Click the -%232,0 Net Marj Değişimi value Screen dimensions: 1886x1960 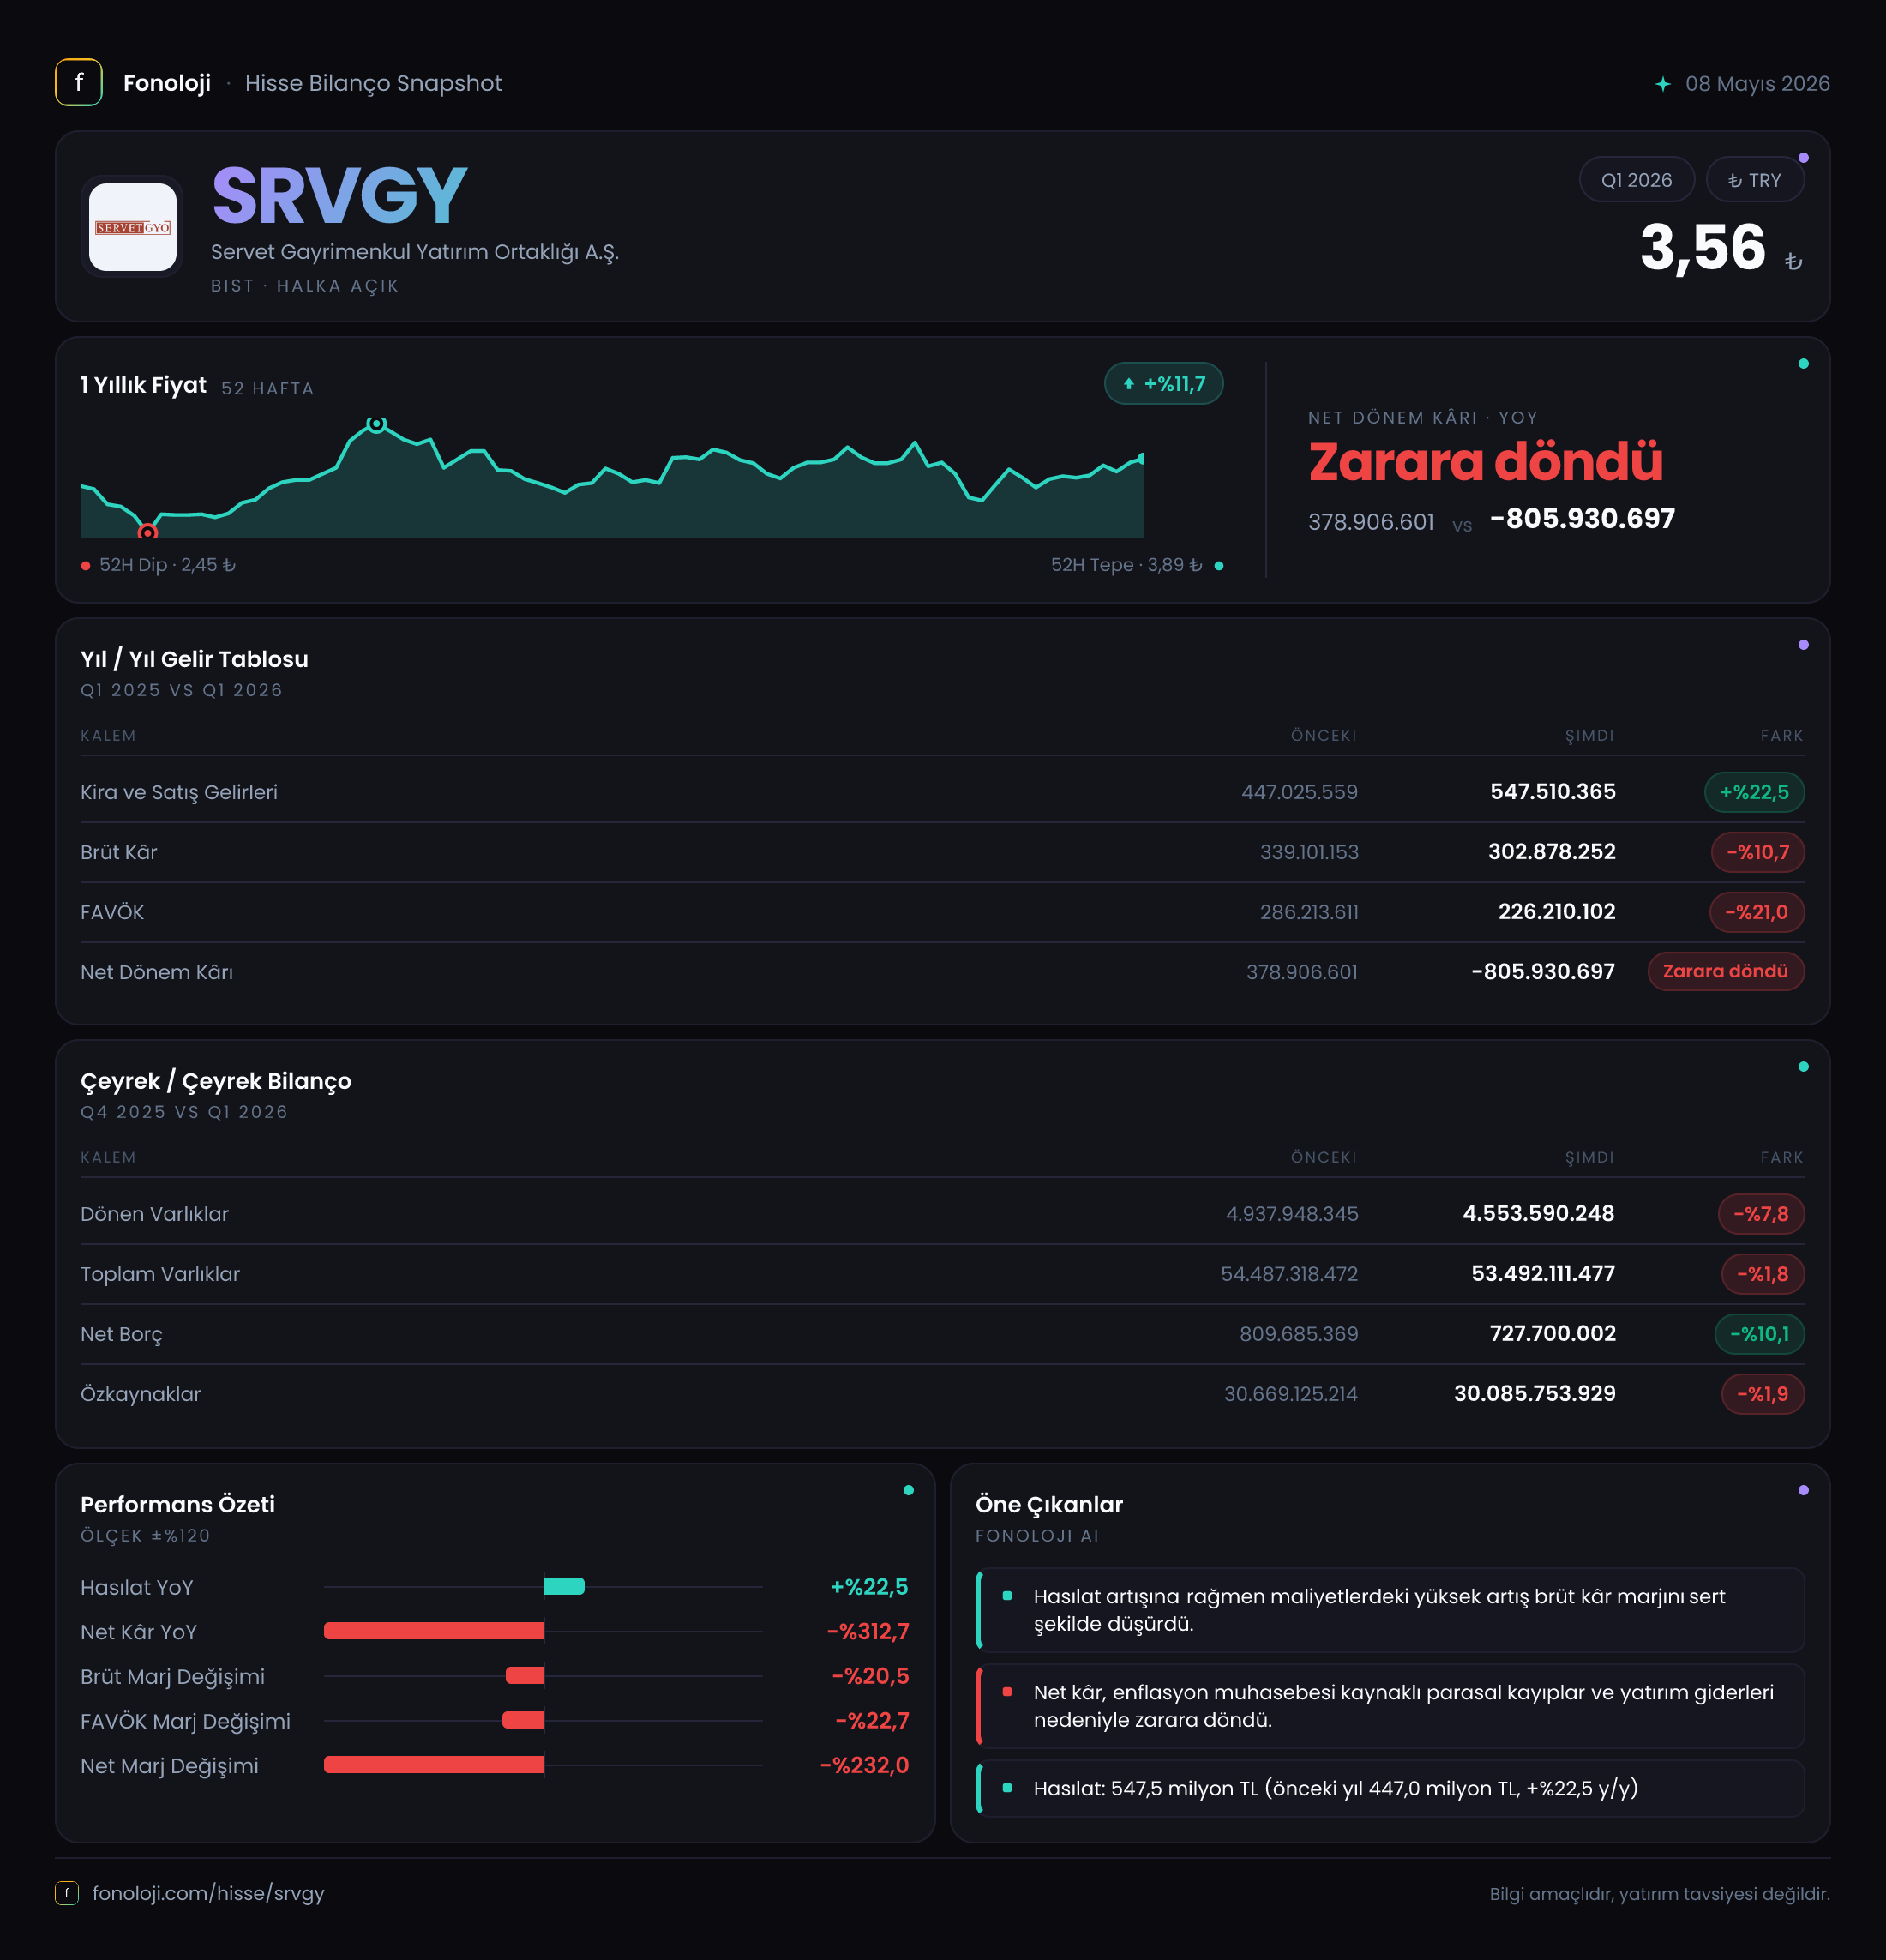[x=864, y=1766]
